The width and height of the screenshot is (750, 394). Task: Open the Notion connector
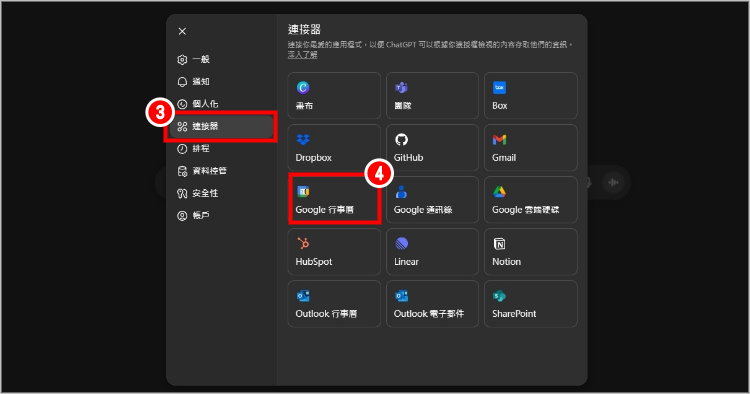pyautogui.click(x=531, y=252)
